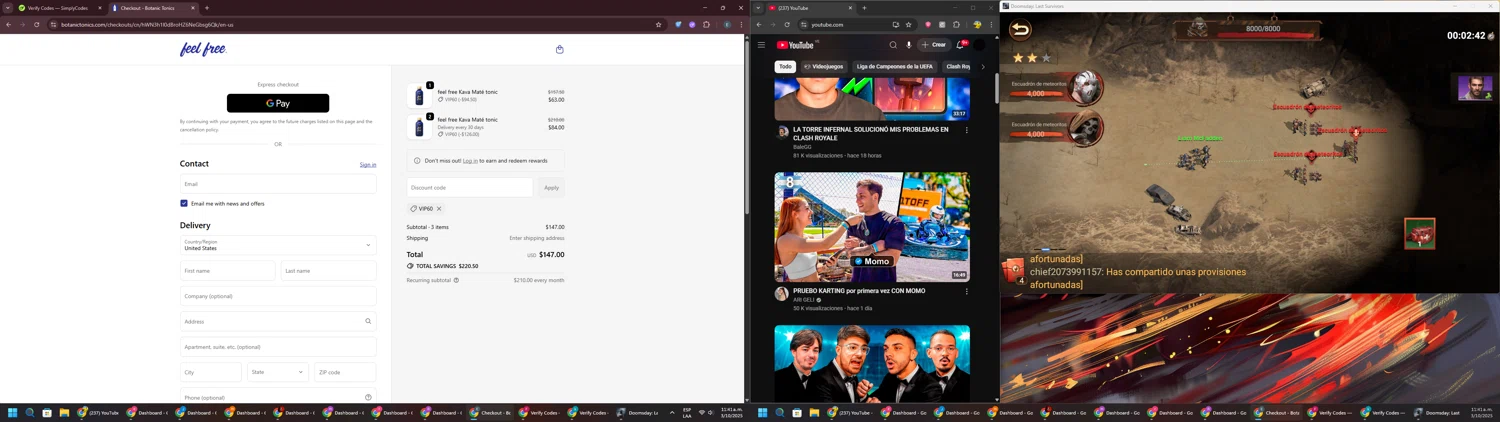Image resolution: width=1500 pixels, height=422 pixels.
Task: Uncheck Email me with news and offers
Action: coord(184,203)
